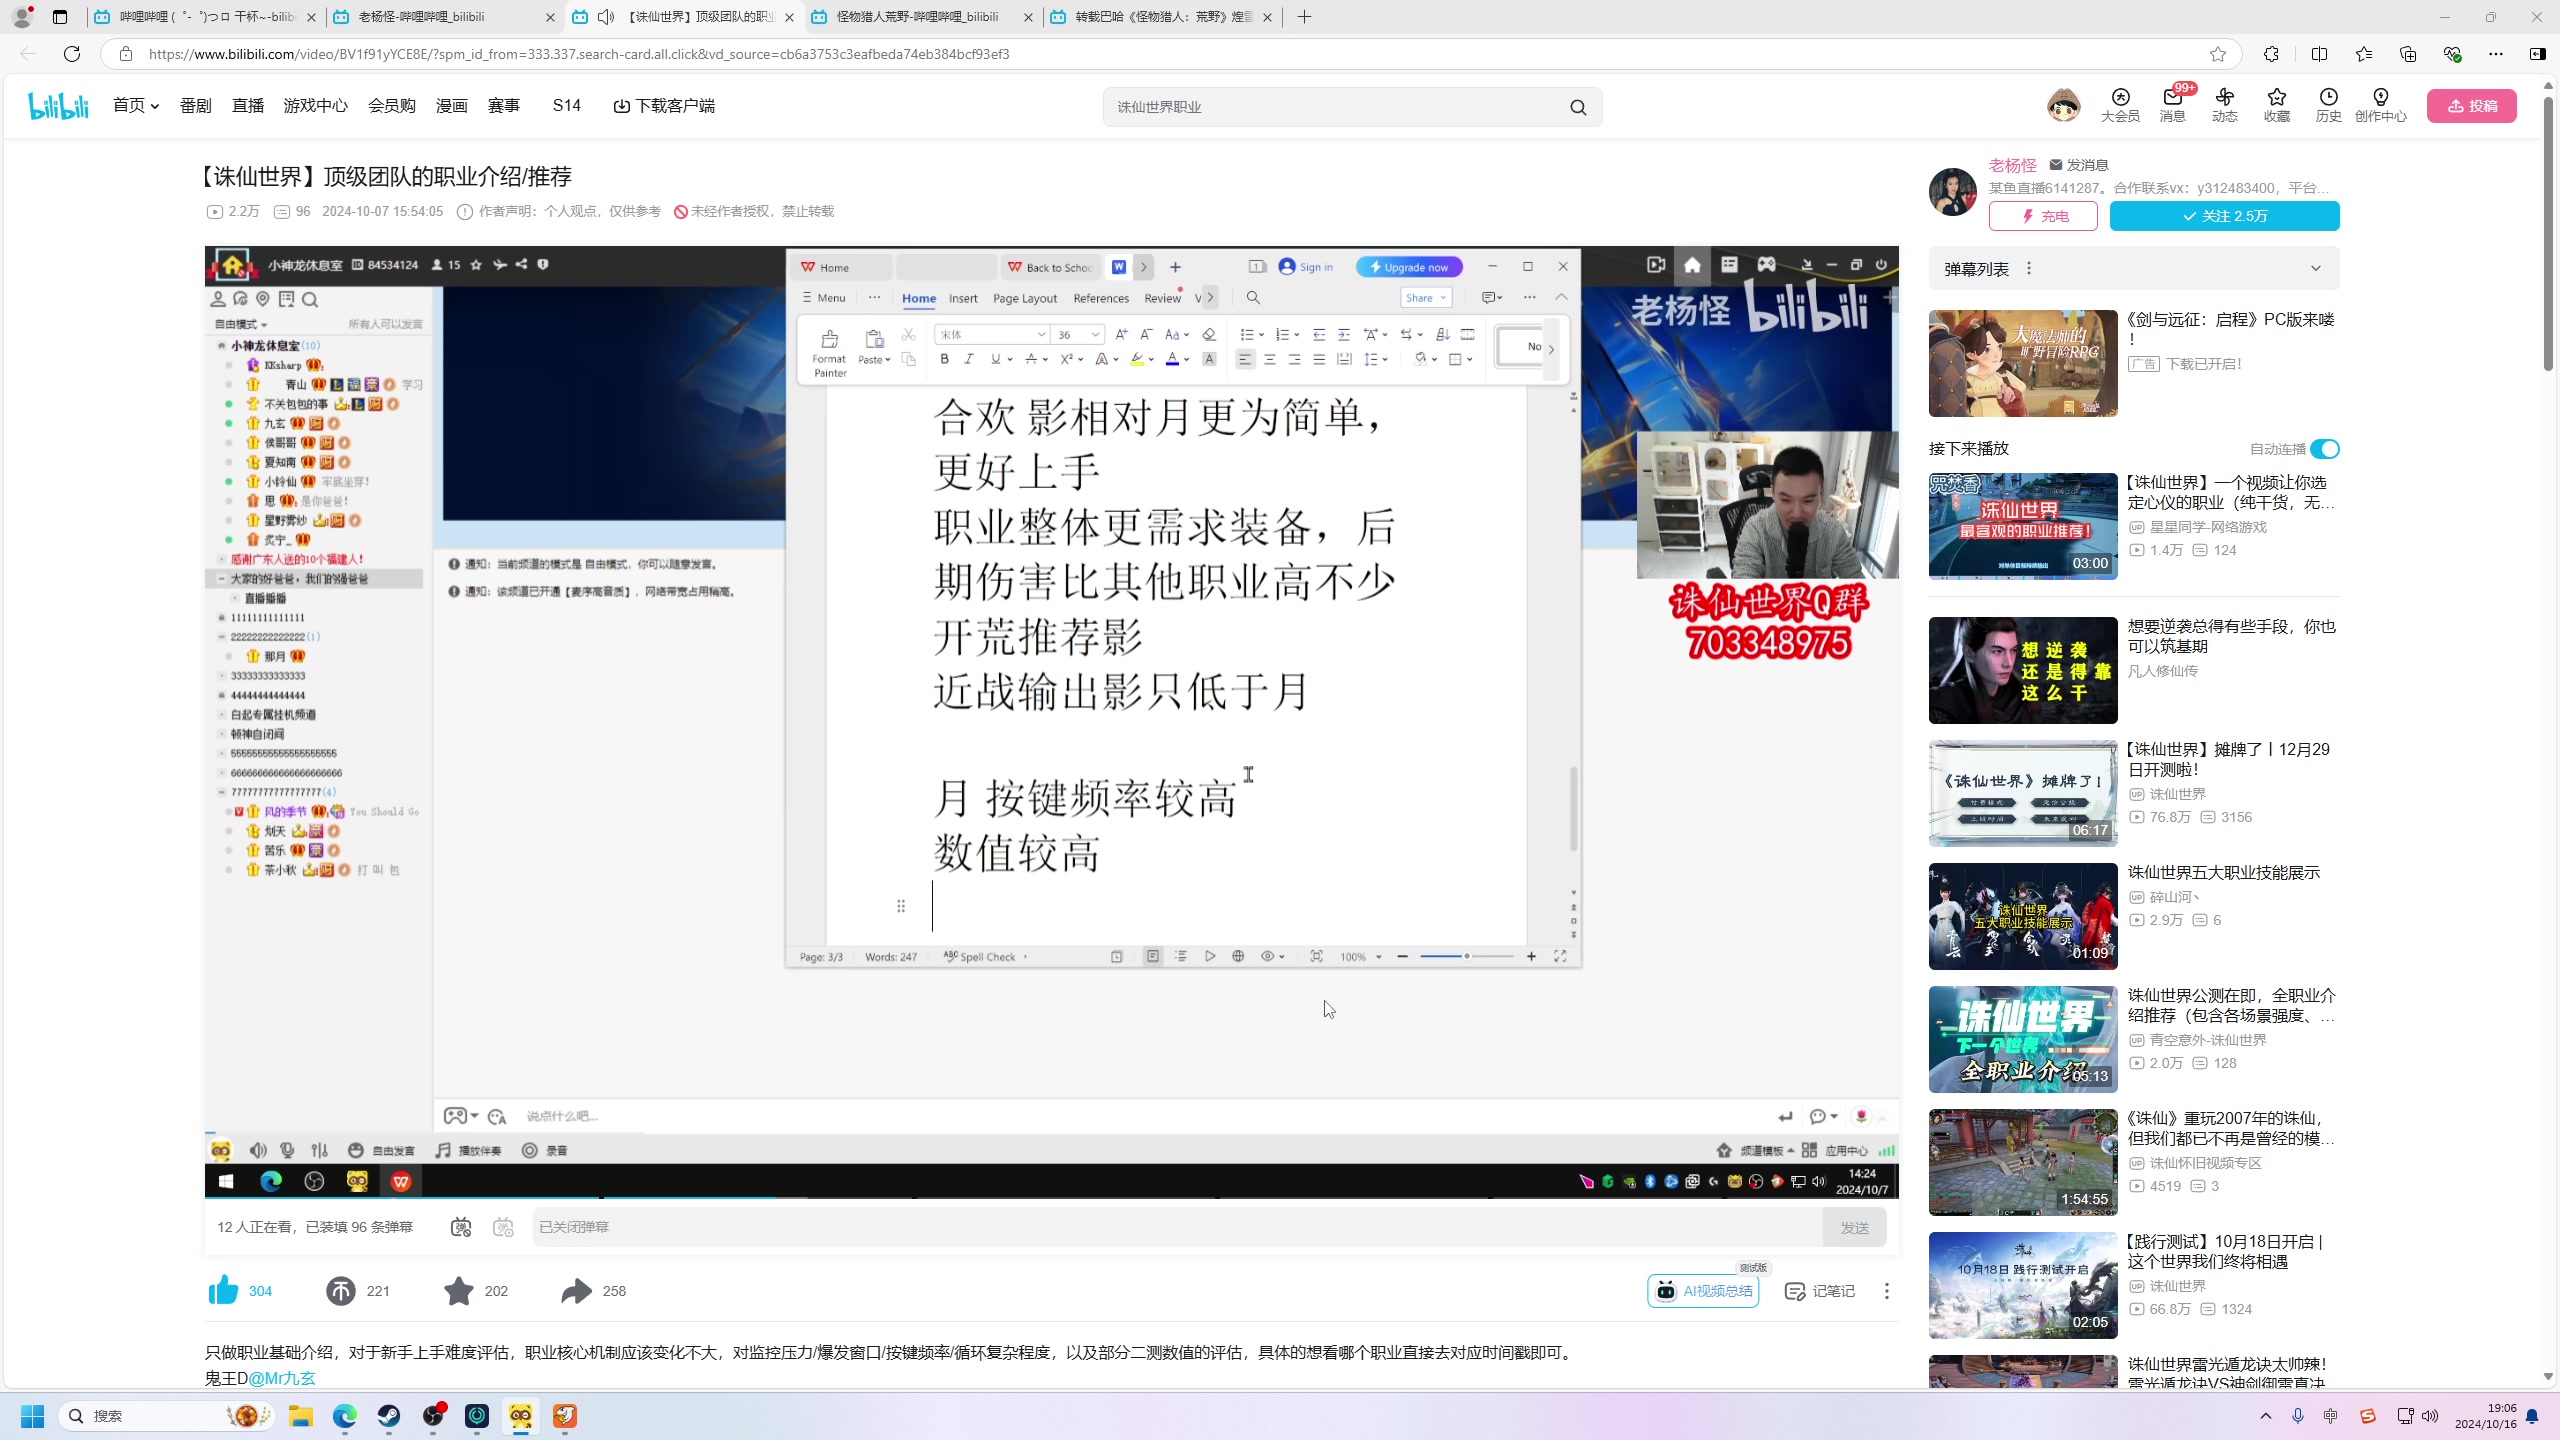Viewport: 2560px width, 1440px height.
Task: Open 动态 feed icon
Action: 2224,105
